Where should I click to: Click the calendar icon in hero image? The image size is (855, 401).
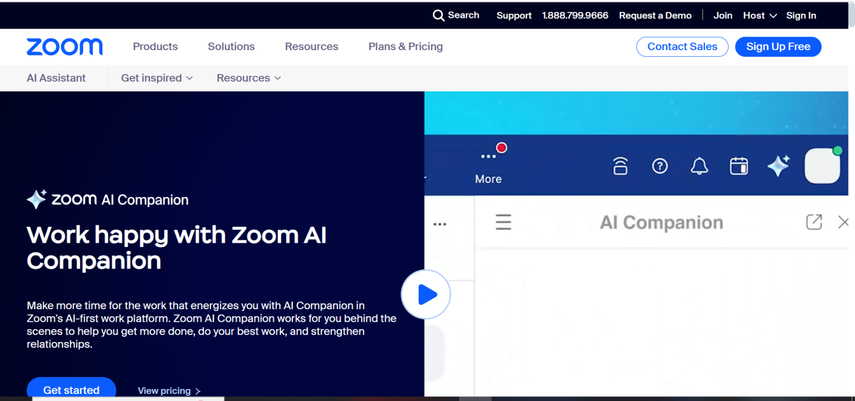[x=739, y=166]
